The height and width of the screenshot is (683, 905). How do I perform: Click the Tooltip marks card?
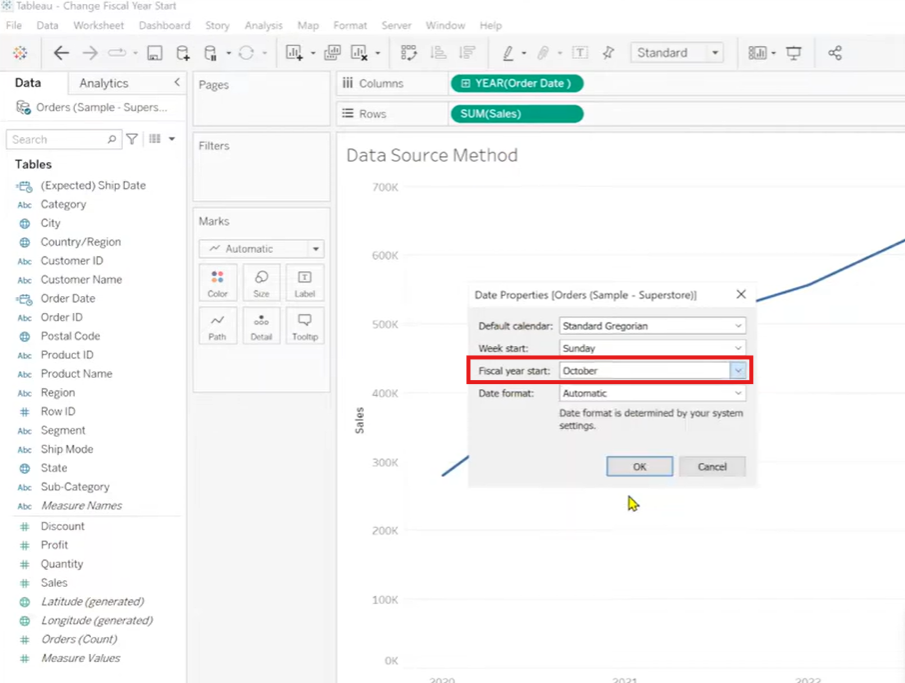[x=305, y=326]
